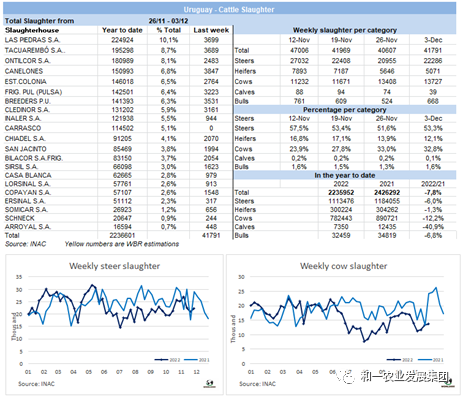Select the change value -7,8%
The width and height of the screenshot is (463, 397).
point(433,193)
